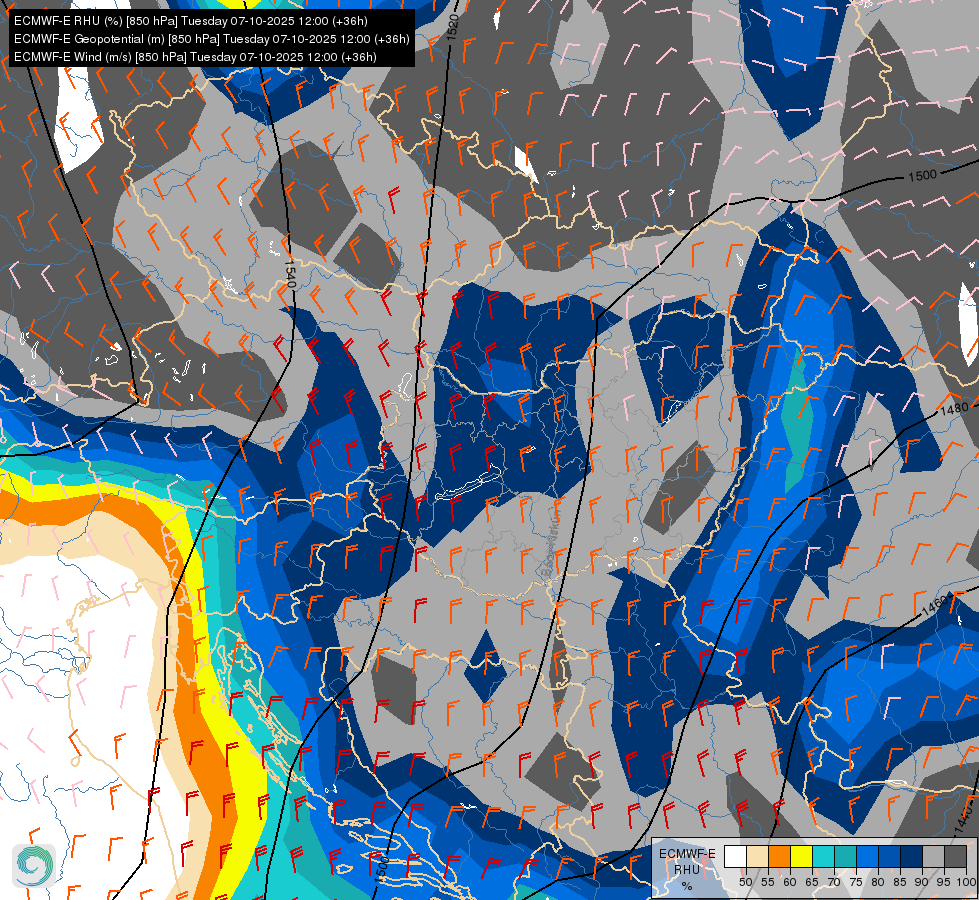The height and width of the screenshot is (900, 979).
Task: Click the 1460 contour label
Action: coord(933,605)
